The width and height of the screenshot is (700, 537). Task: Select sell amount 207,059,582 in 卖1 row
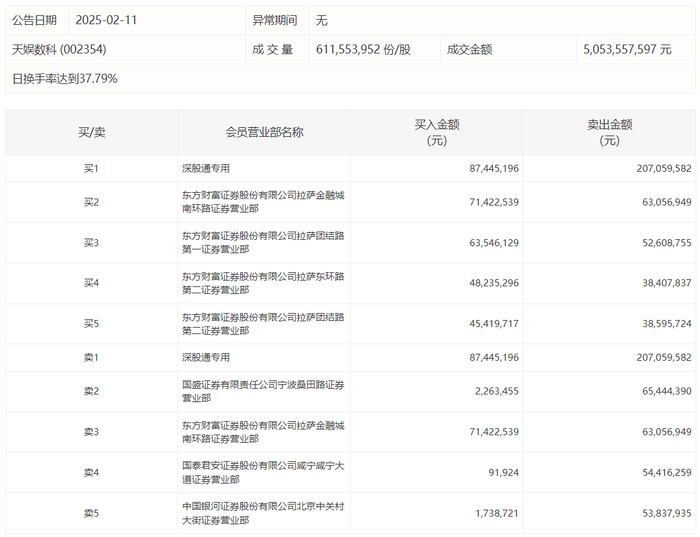[664, 357]
